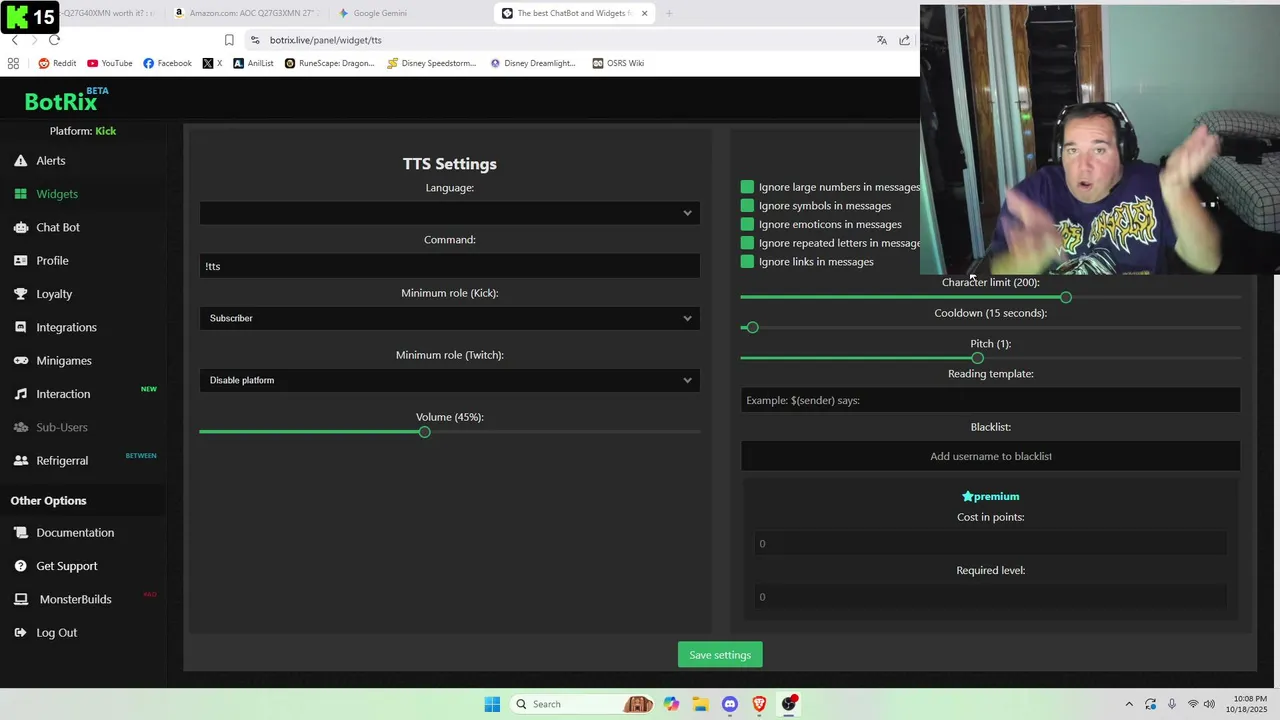Open the Language dropdown
The width and height of the screenshot is (1280, 720).
click(450, 213)
